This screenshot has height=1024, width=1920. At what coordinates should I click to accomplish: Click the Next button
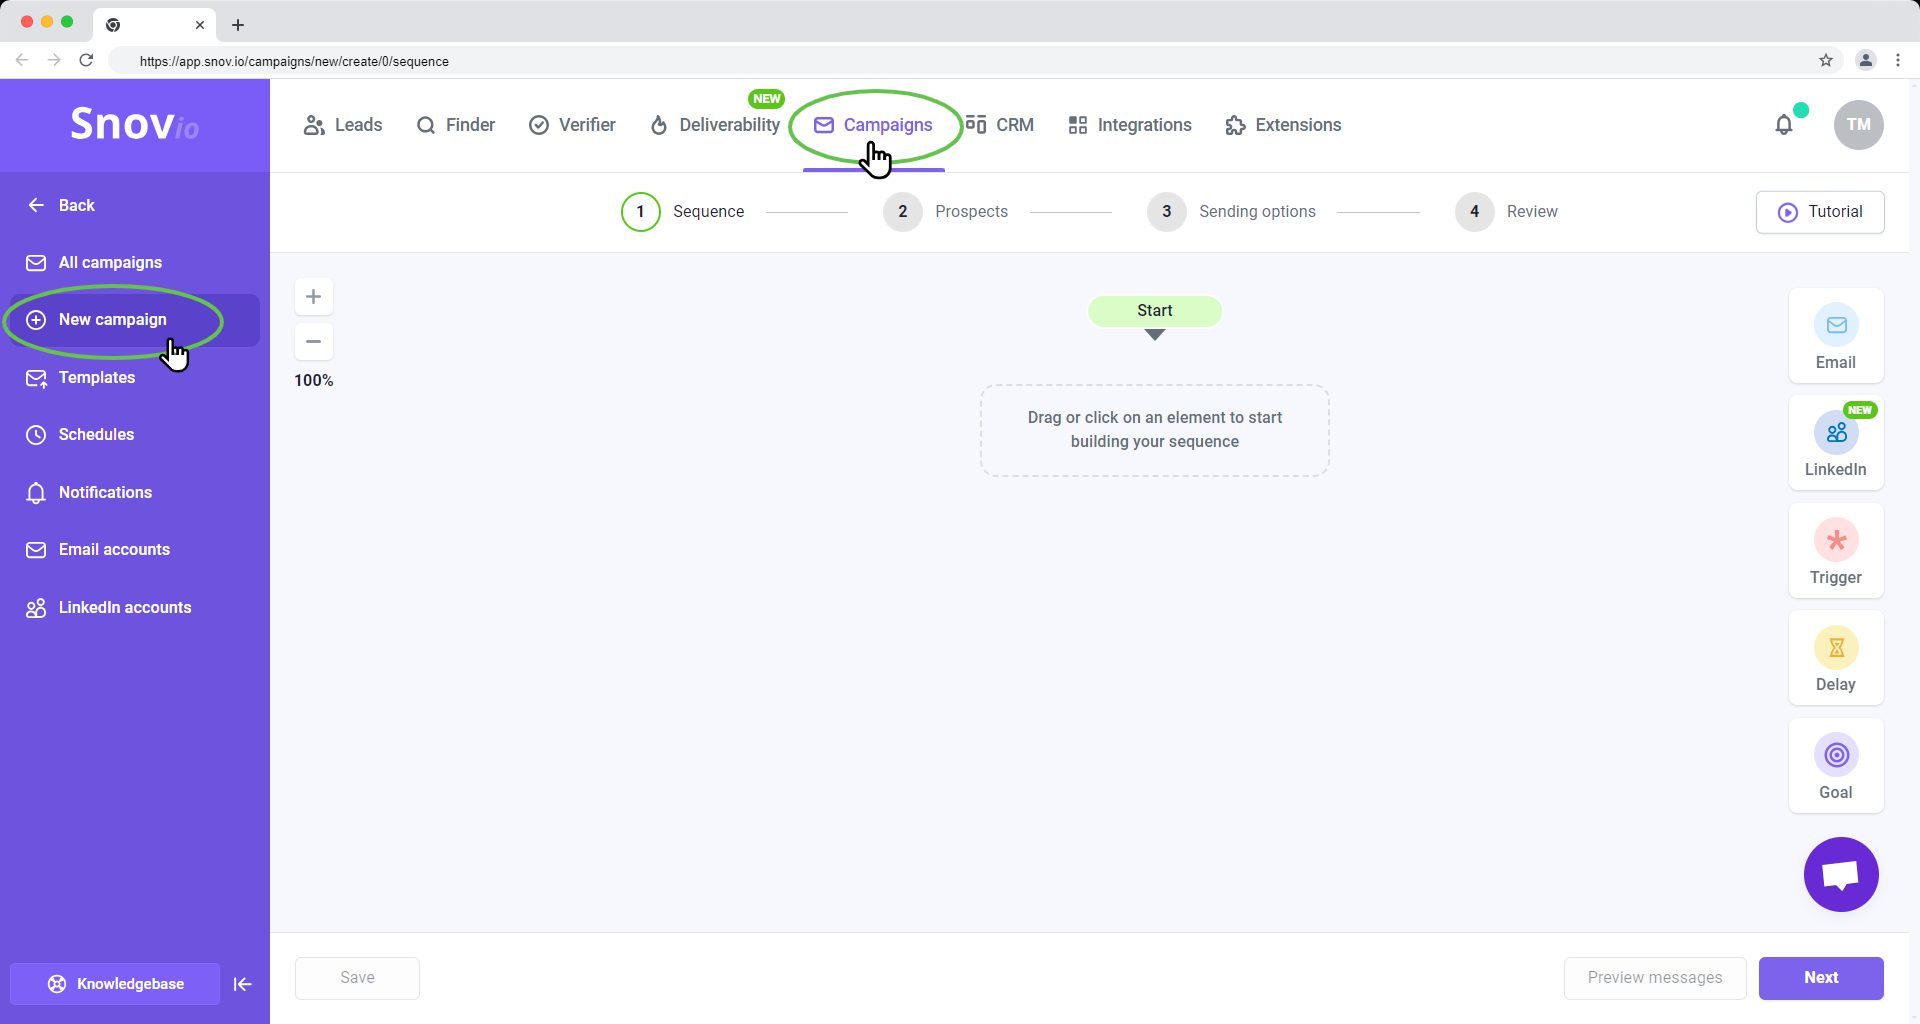(1820, 978)
